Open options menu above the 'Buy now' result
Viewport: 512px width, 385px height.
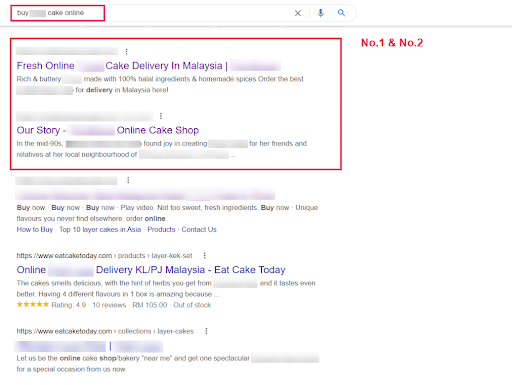pyautogui.click(x=128, y=180)
